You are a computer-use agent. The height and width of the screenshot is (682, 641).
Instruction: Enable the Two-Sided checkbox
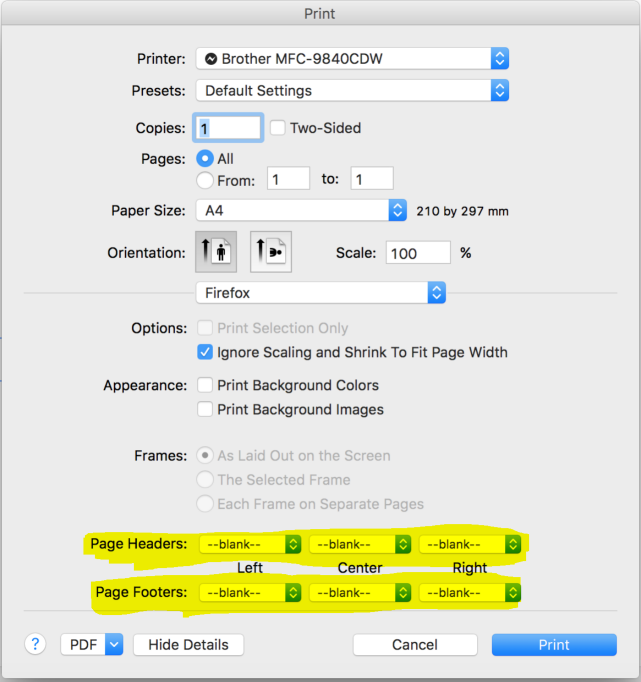(278, 128)
